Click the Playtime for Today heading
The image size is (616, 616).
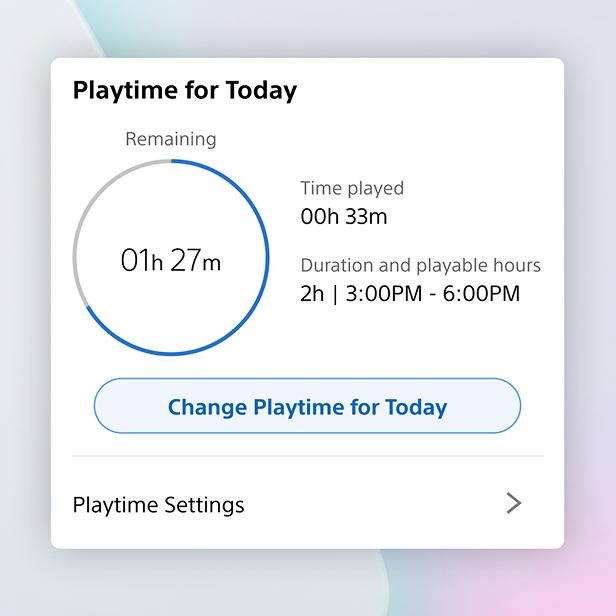[x=185, y=91]
